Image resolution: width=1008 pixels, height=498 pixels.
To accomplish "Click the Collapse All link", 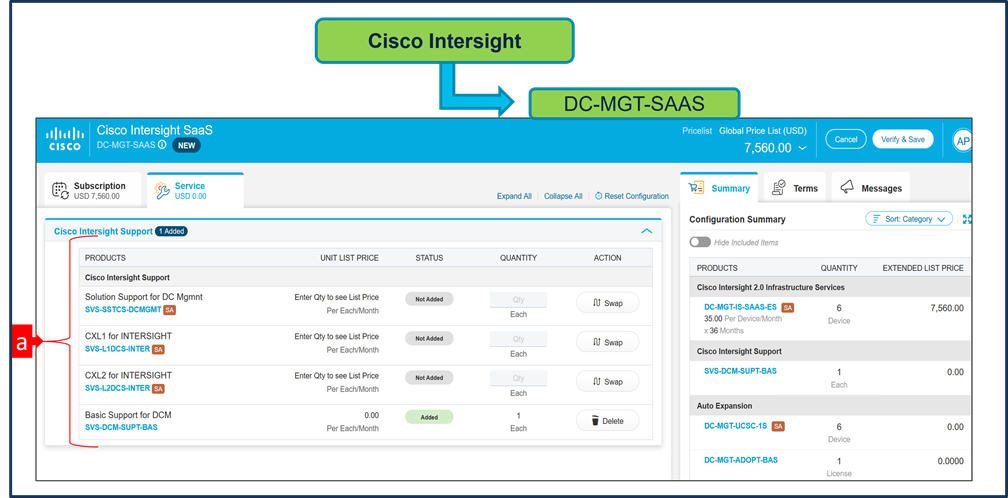I will pyautogui.click(x=563, y=197).
